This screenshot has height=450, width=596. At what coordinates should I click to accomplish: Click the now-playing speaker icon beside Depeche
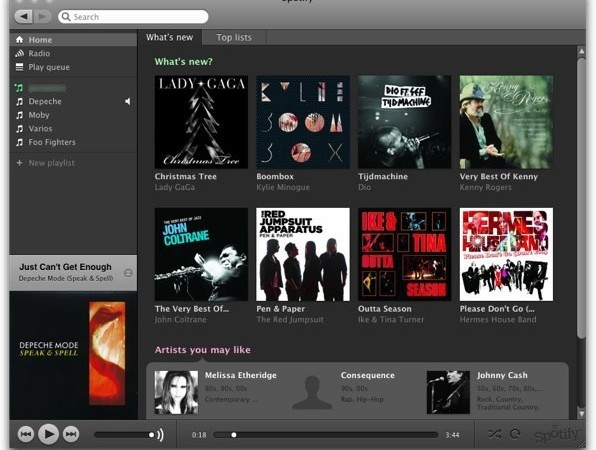(128, 101)
